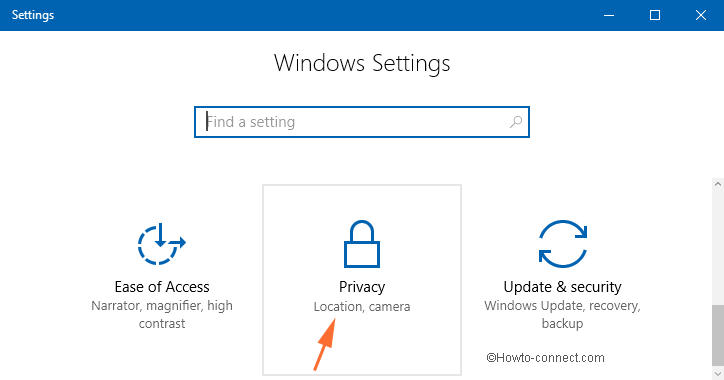The height and width of the screenshot is (380, 724).
Task: Open the Ease of Access dashed-circle icon
Action: pos(161,244)
